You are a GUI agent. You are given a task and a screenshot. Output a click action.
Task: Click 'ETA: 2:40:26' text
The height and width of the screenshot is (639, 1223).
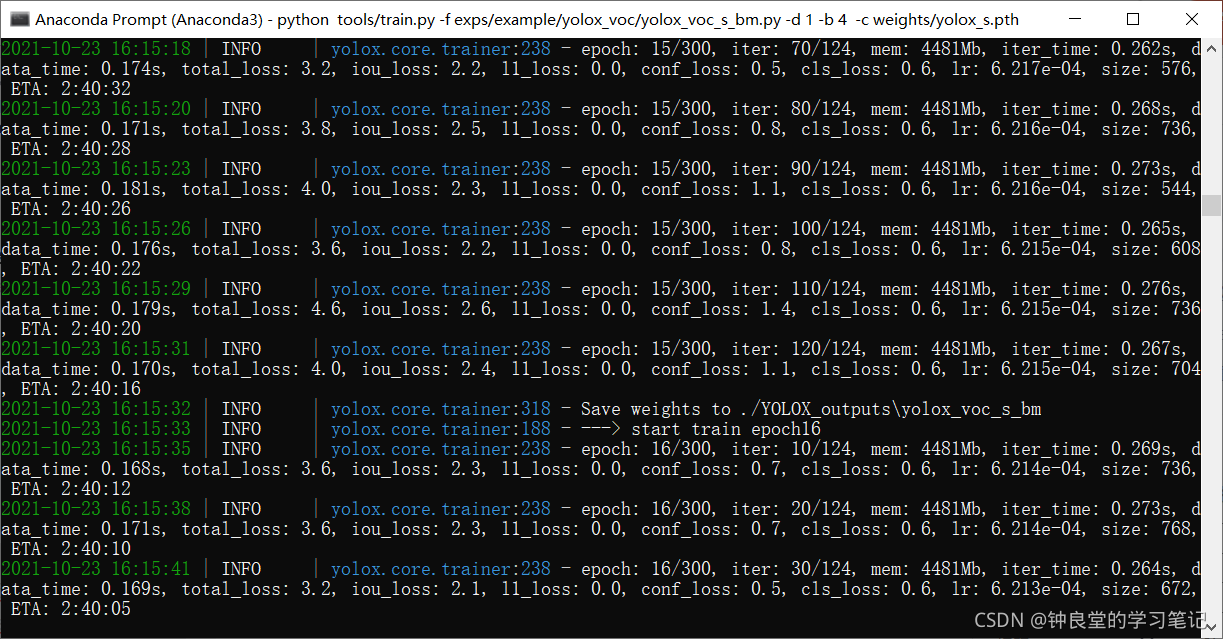click(x=71, y=209)
